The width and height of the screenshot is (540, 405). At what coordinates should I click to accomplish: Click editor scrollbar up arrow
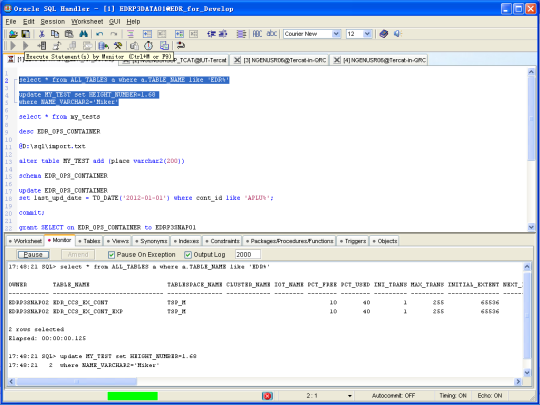[x=531, y=72]
